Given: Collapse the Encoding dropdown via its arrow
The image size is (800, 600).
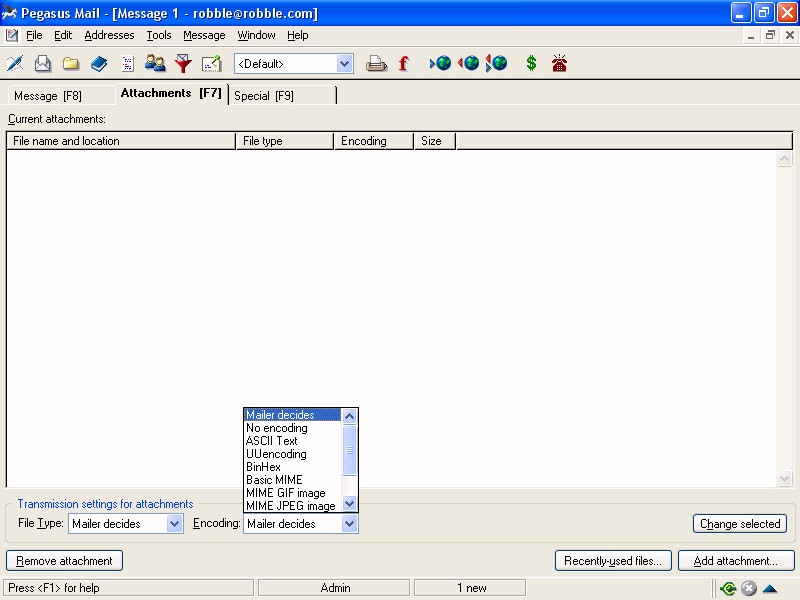Looking at the screenshot, I should (x=349, y=523).
